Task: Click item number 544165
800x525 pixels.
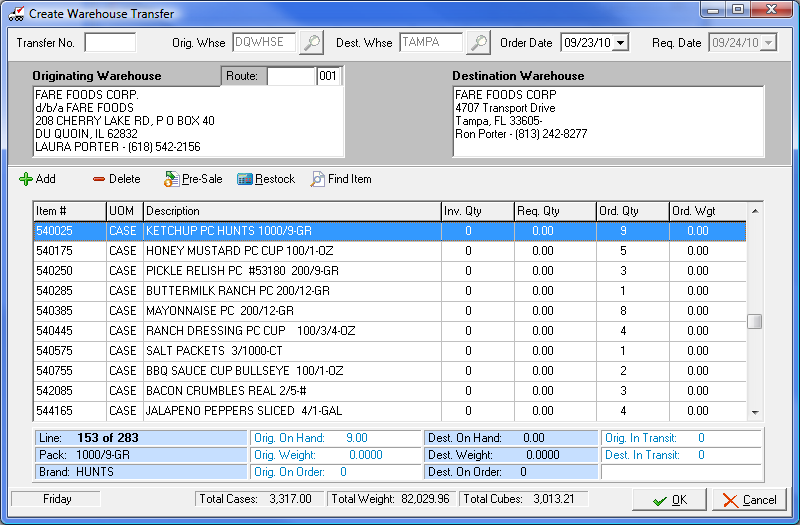Action: tap(55, 411)
